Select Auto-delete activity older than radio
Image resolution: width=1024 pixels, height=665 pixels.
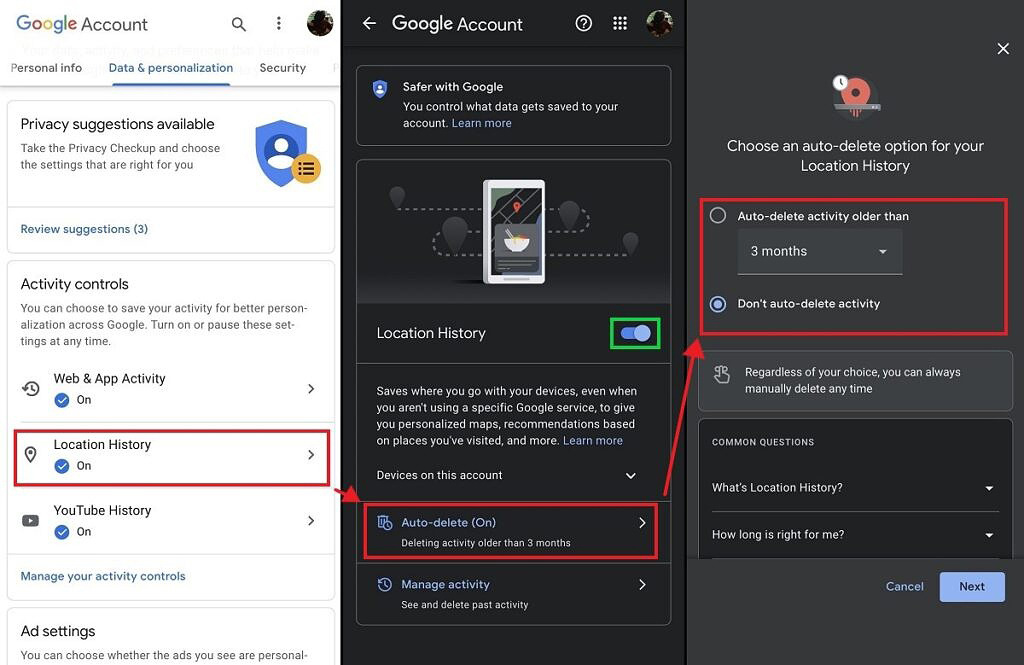(x=718, y=216)
